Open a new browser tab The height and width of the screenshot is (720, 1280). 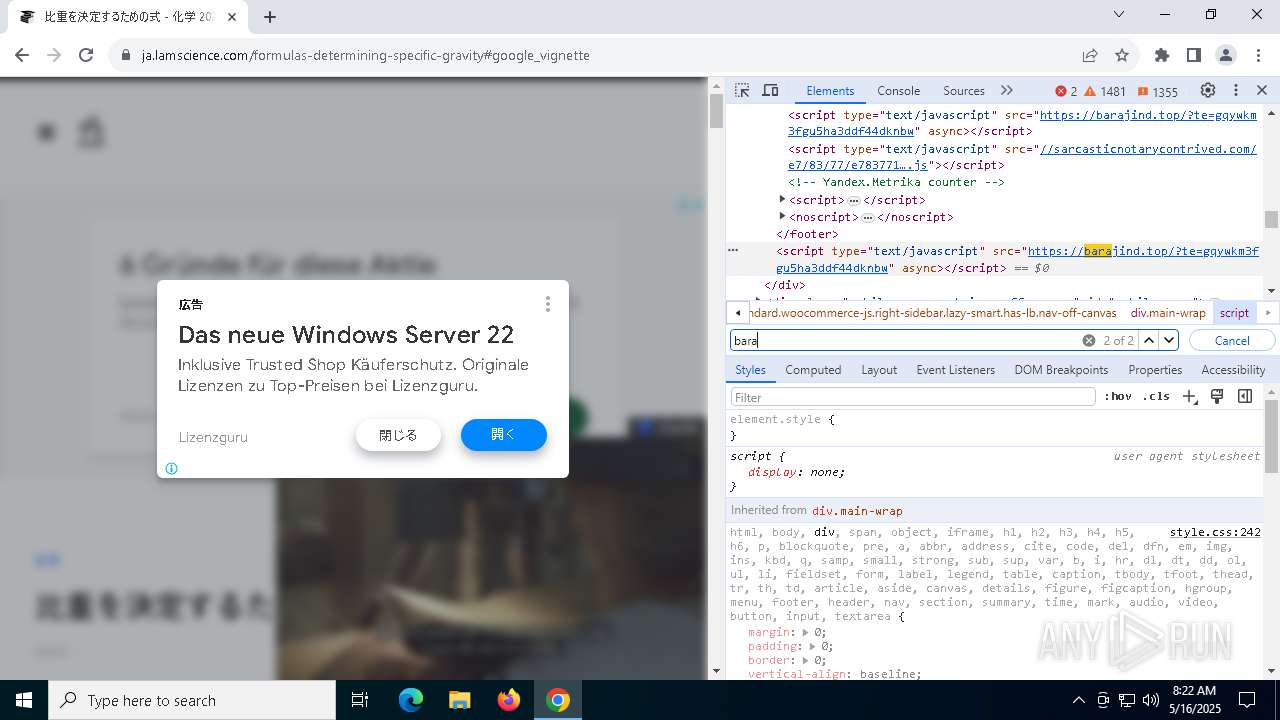pyautogui.click(x=270, y=17)
